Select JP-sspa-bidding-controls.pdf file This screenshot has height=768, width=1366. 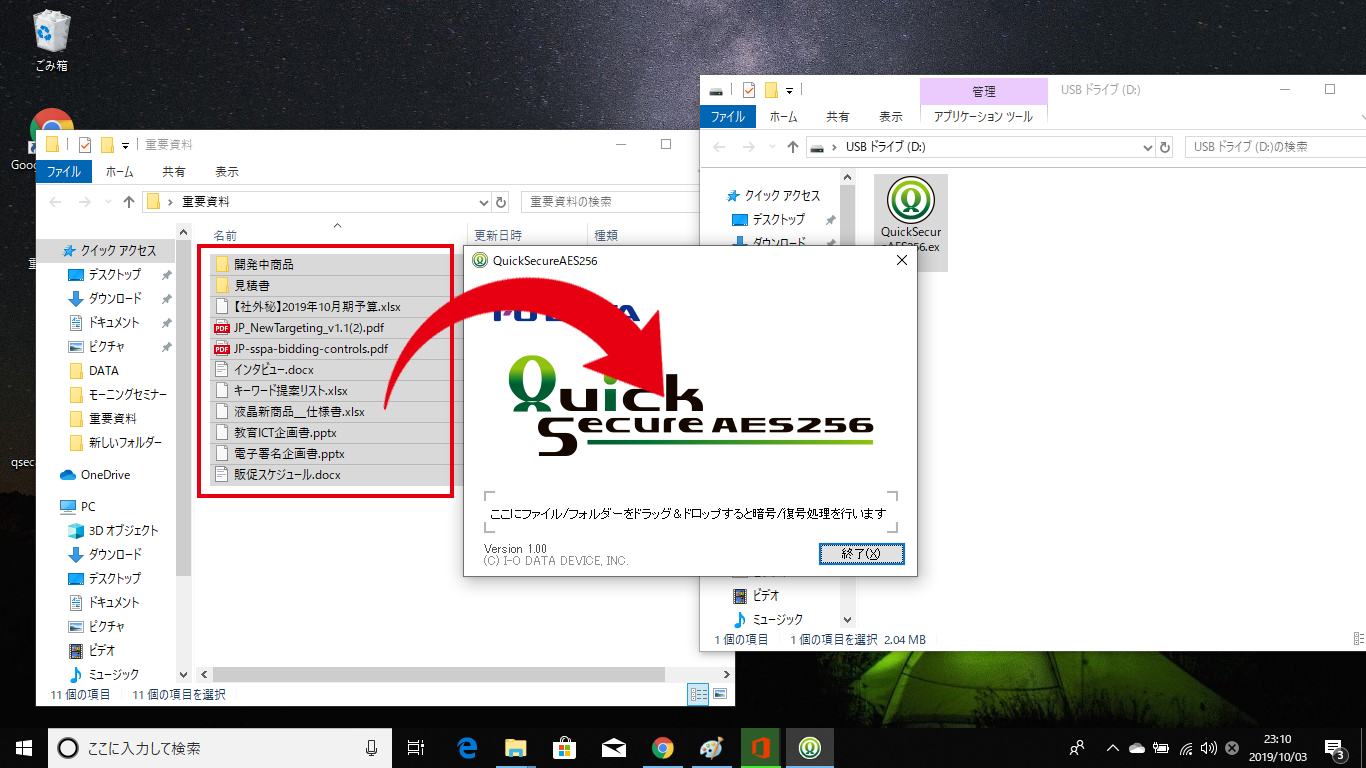(311, 349)
